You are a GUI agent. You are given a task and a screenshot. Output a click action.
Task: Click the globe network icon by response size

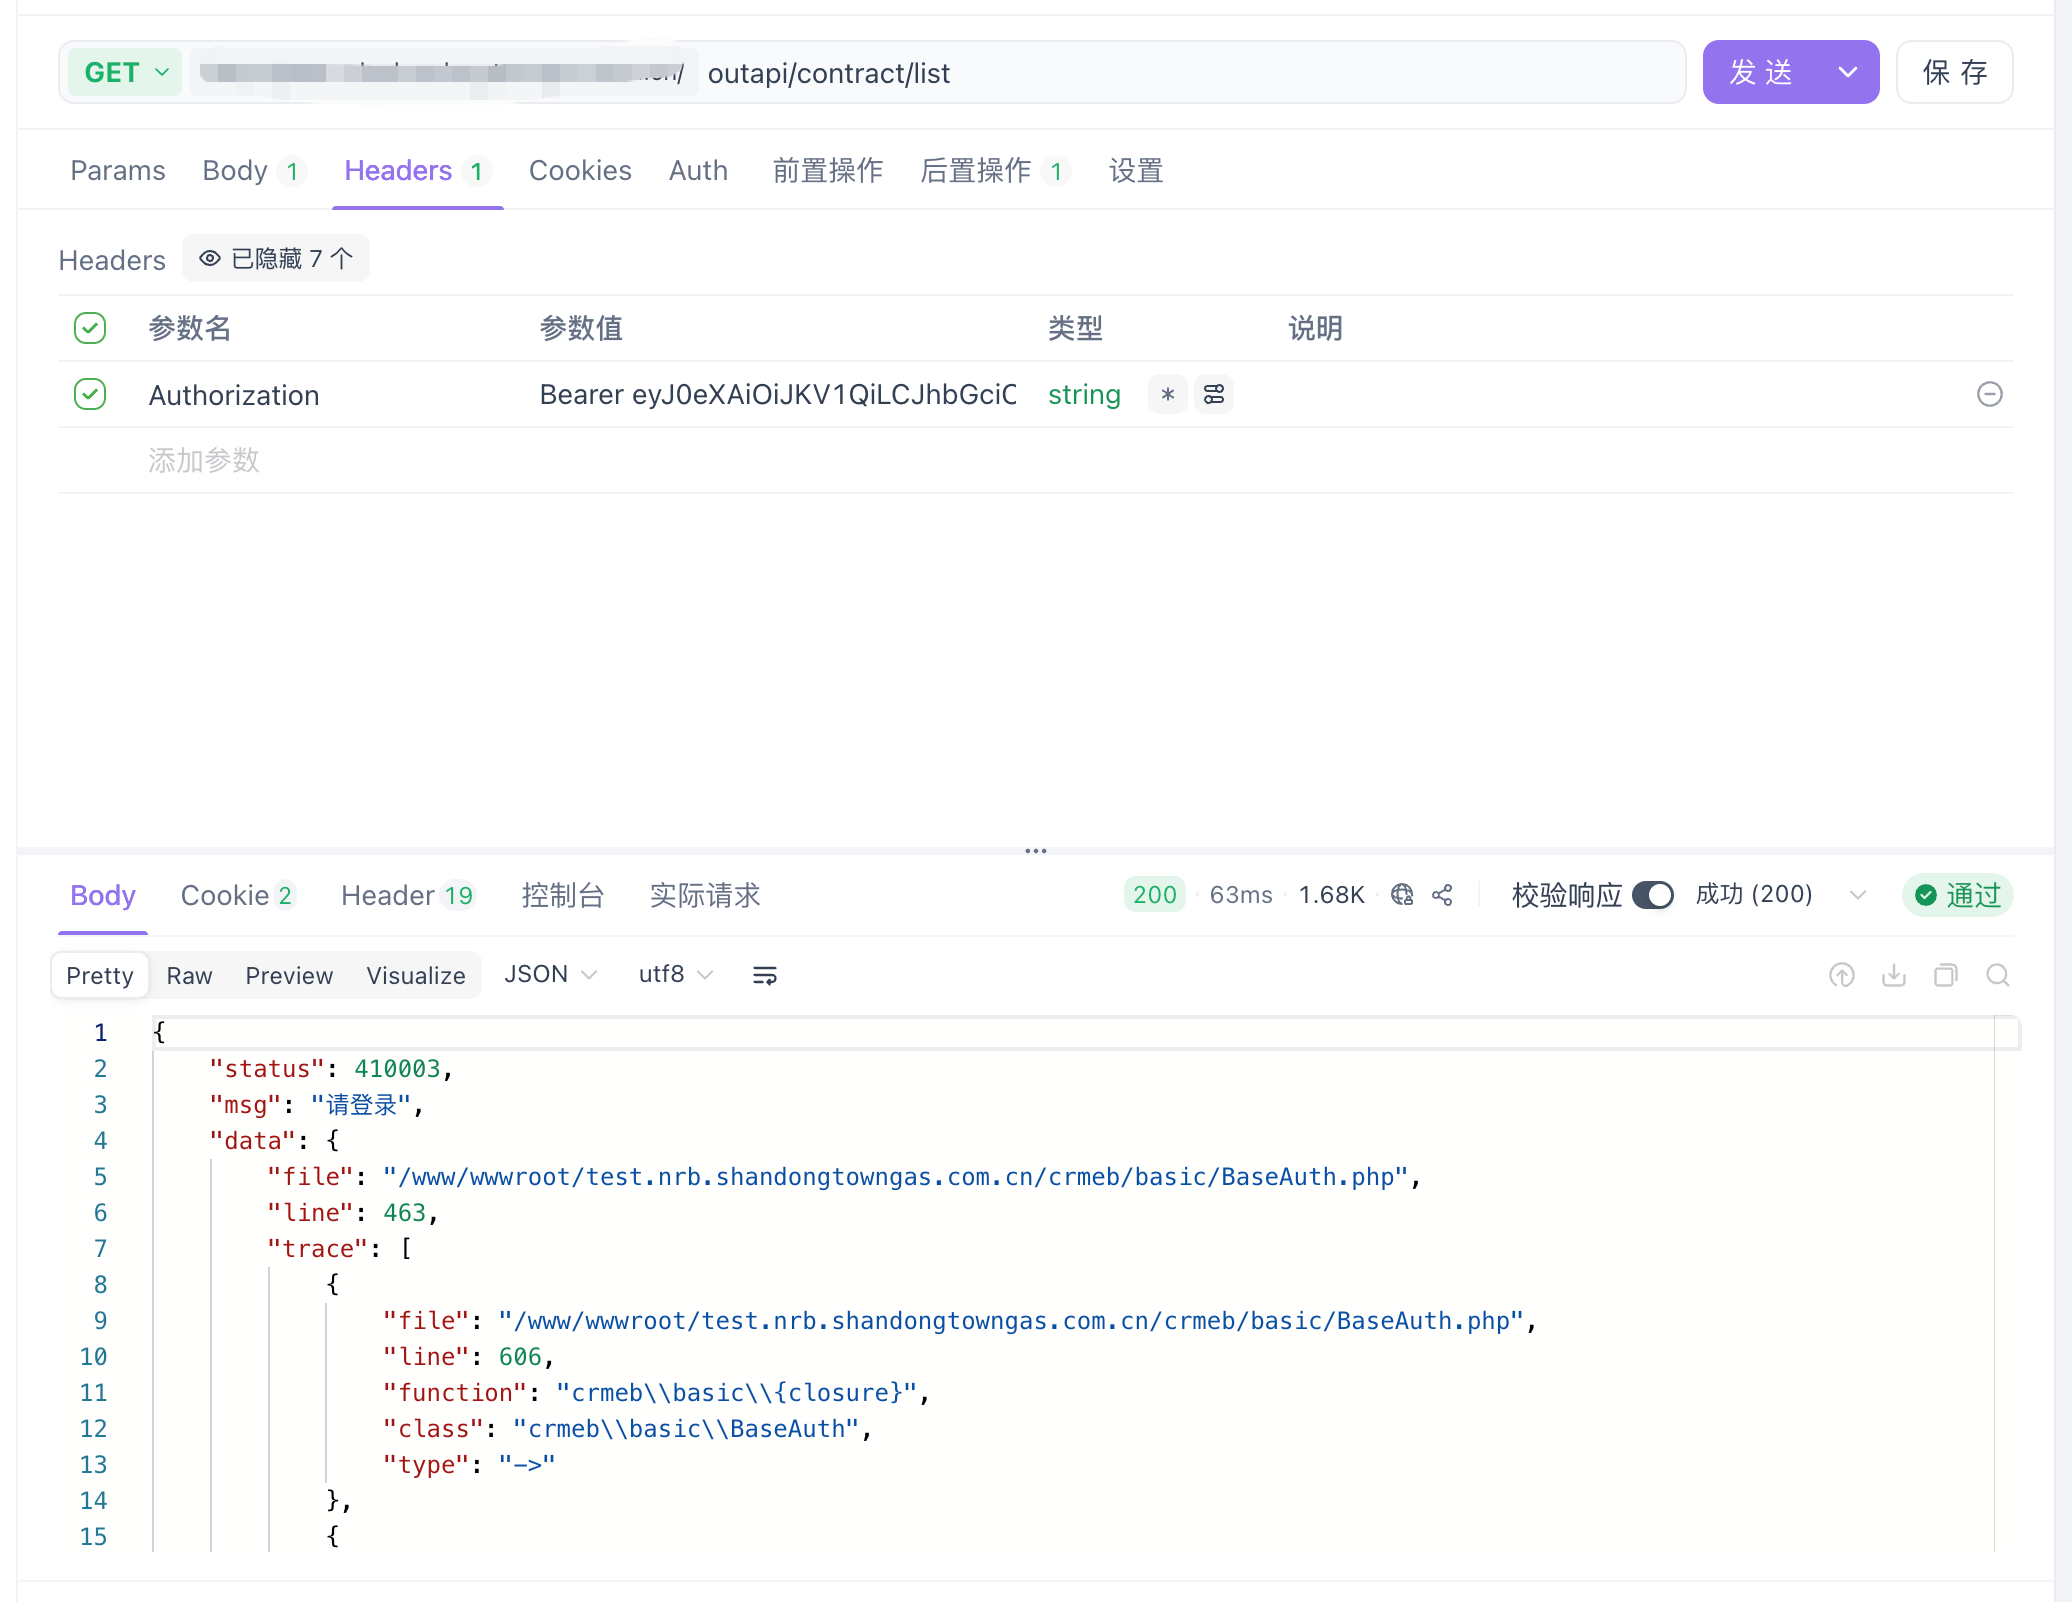(1402, 895)
